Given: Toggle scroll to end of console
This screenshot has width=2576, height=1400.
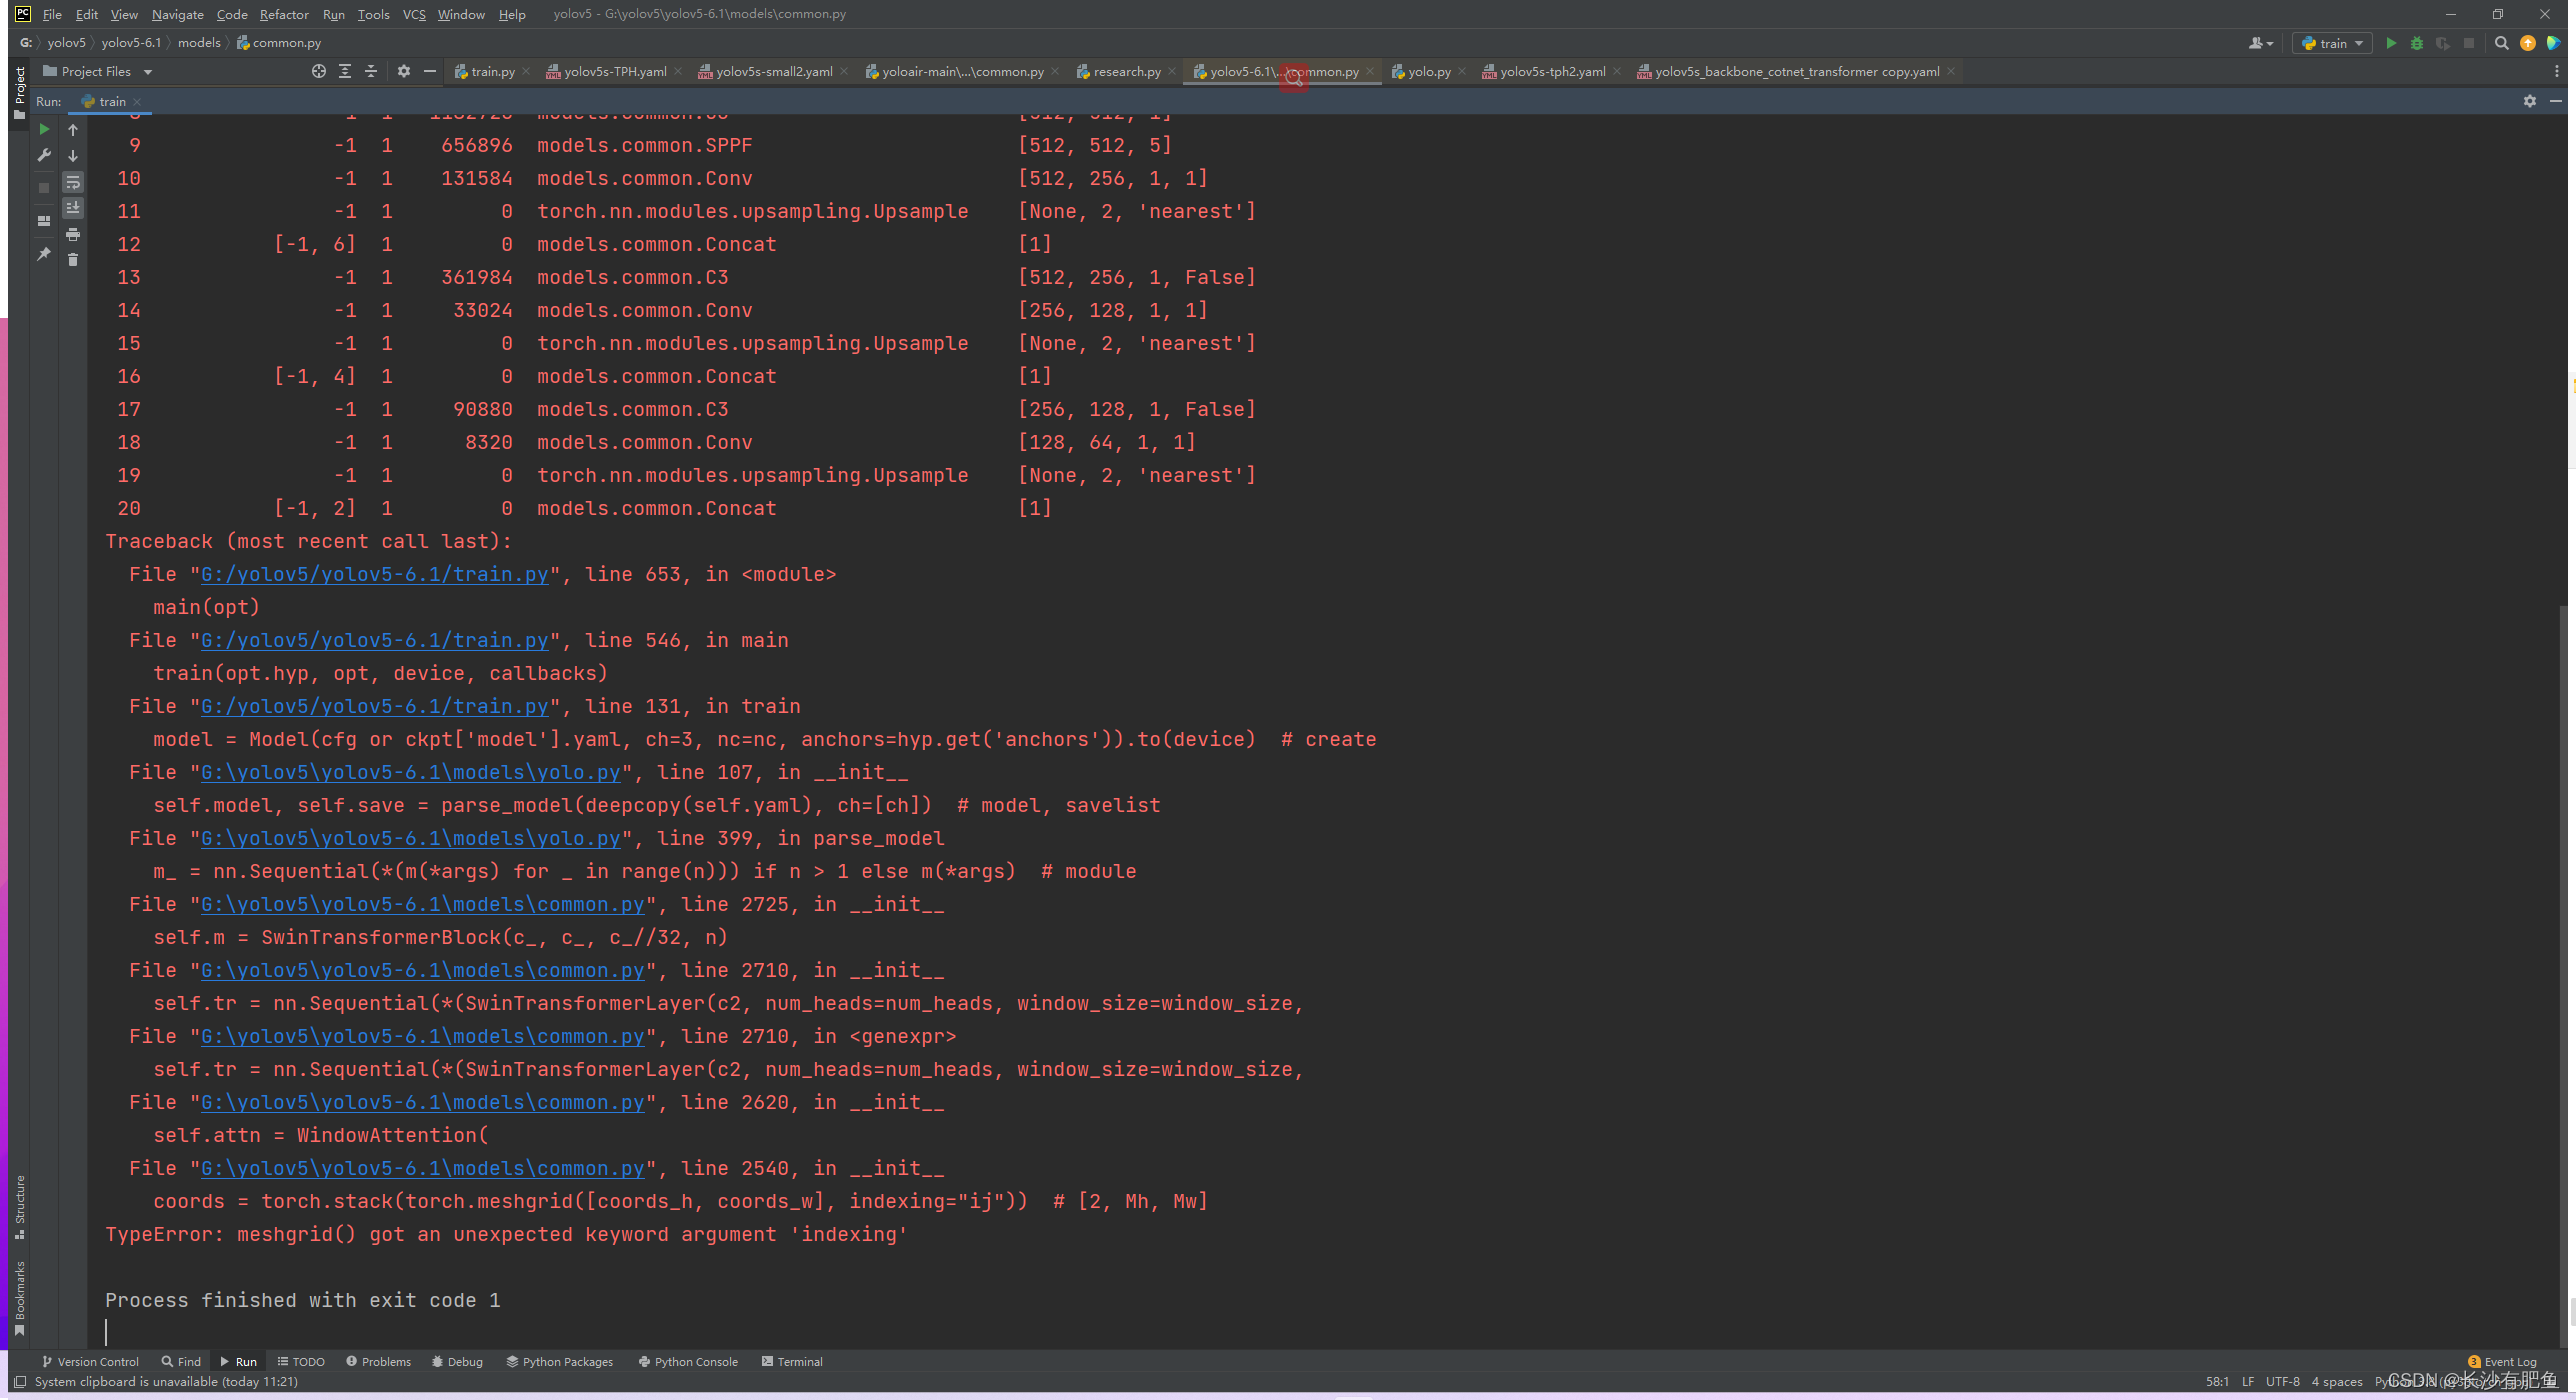Looking at the screenshot, I should click(73, 208).
